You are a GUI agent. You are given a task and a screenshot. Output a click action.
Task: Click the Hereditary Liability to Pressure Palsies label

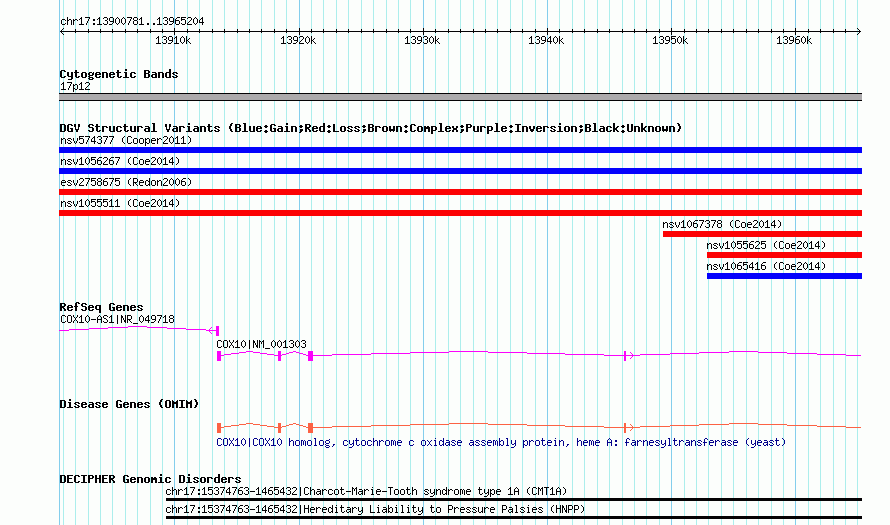pos(444,510)
